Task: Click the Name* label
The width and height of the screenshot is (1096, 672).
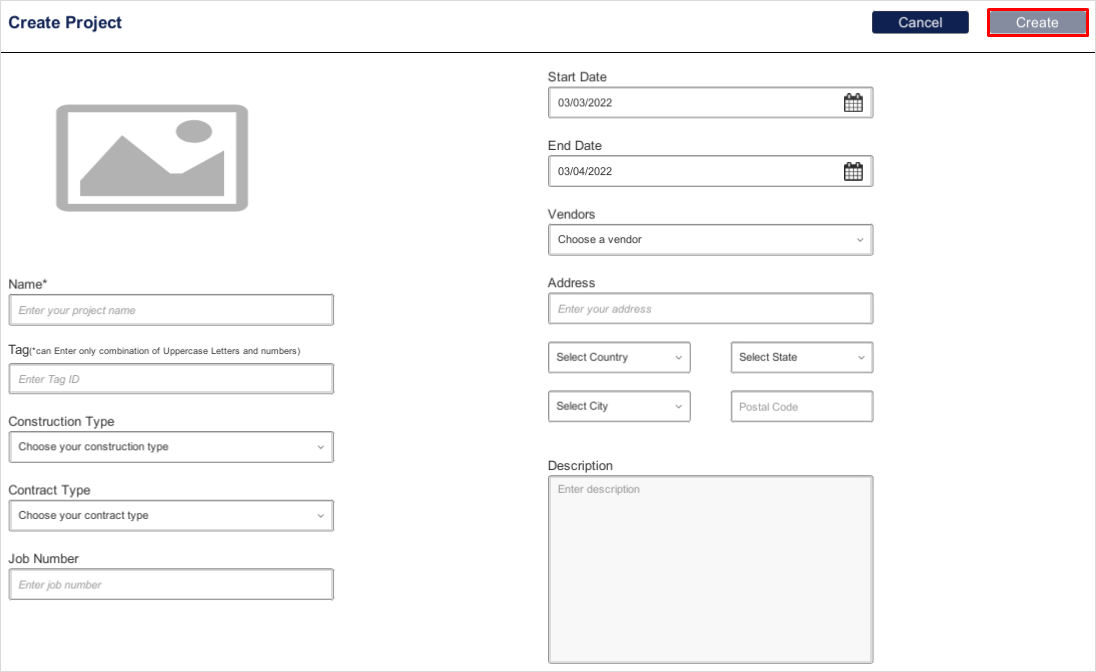Action: pos(27,284)
